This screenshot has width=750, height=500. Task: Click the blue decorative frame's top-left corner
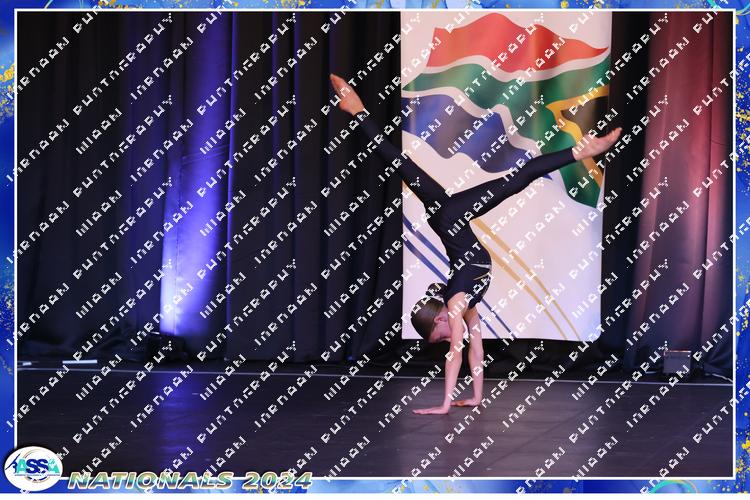coord(8,8)
